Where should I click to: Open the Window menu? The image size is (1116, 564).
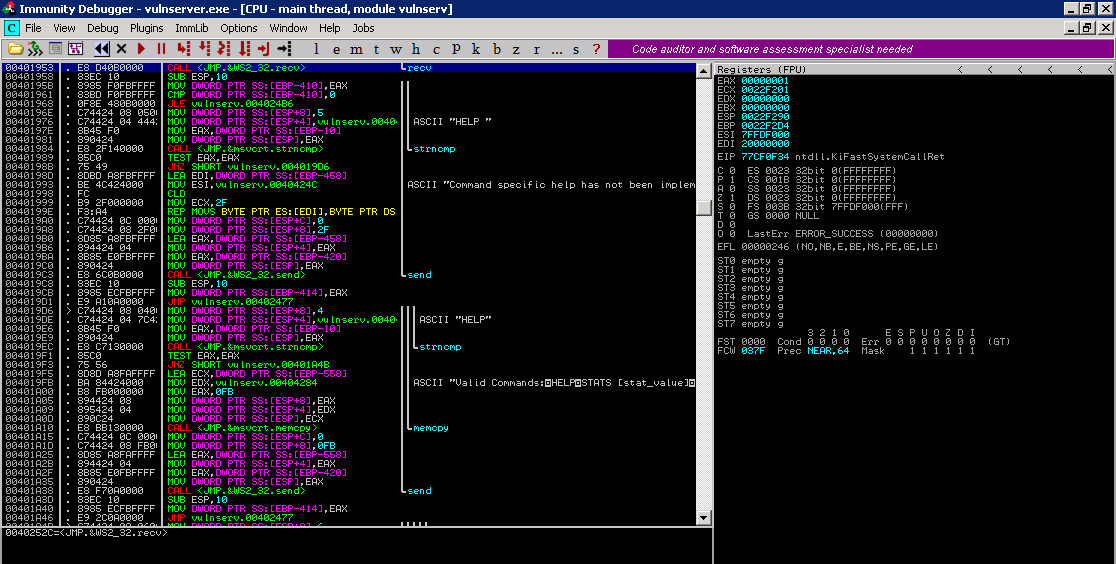click(288, 28)
